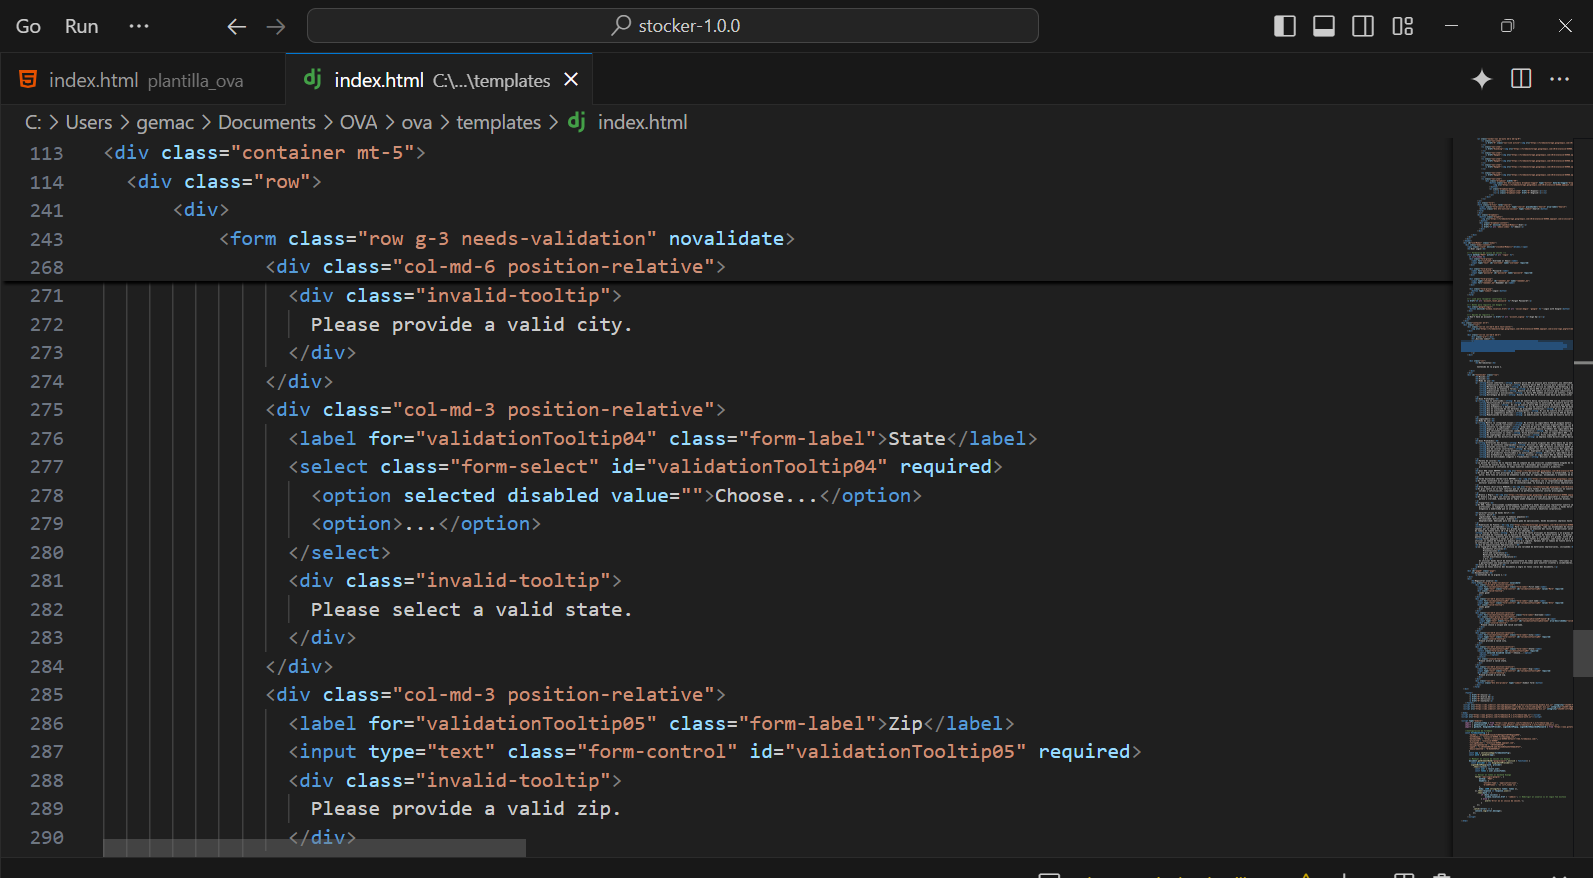1593x878 pixels.
Task: Click the HTML5 icon on the first tab
Action: pyautogui.click(x=29, y=80)
